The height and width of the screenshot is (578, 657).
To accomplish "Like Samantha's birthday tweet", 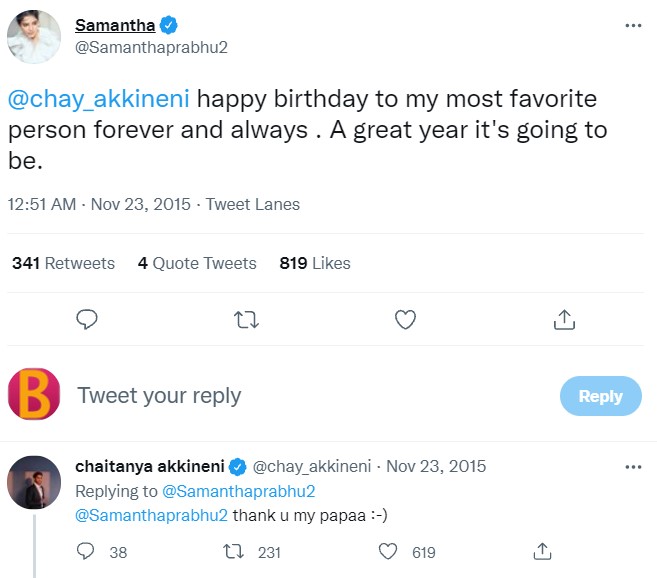I will (405, 319).
